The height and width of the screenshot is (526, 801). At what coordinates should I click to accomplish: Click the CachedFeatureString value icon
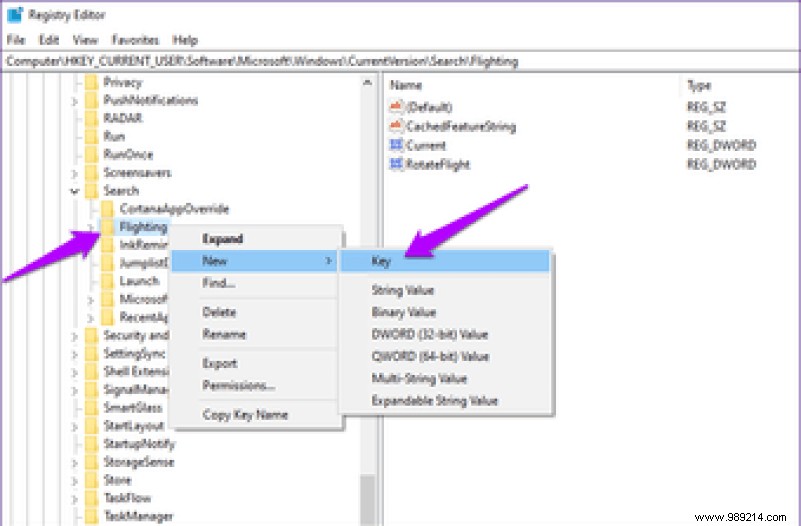(x=396, y=126)
